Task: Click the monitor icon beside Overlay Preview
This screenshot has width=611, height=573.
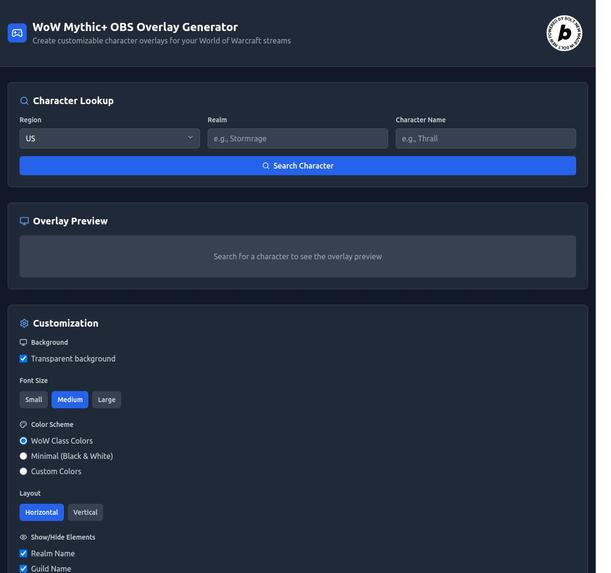Action: (24, 221)
